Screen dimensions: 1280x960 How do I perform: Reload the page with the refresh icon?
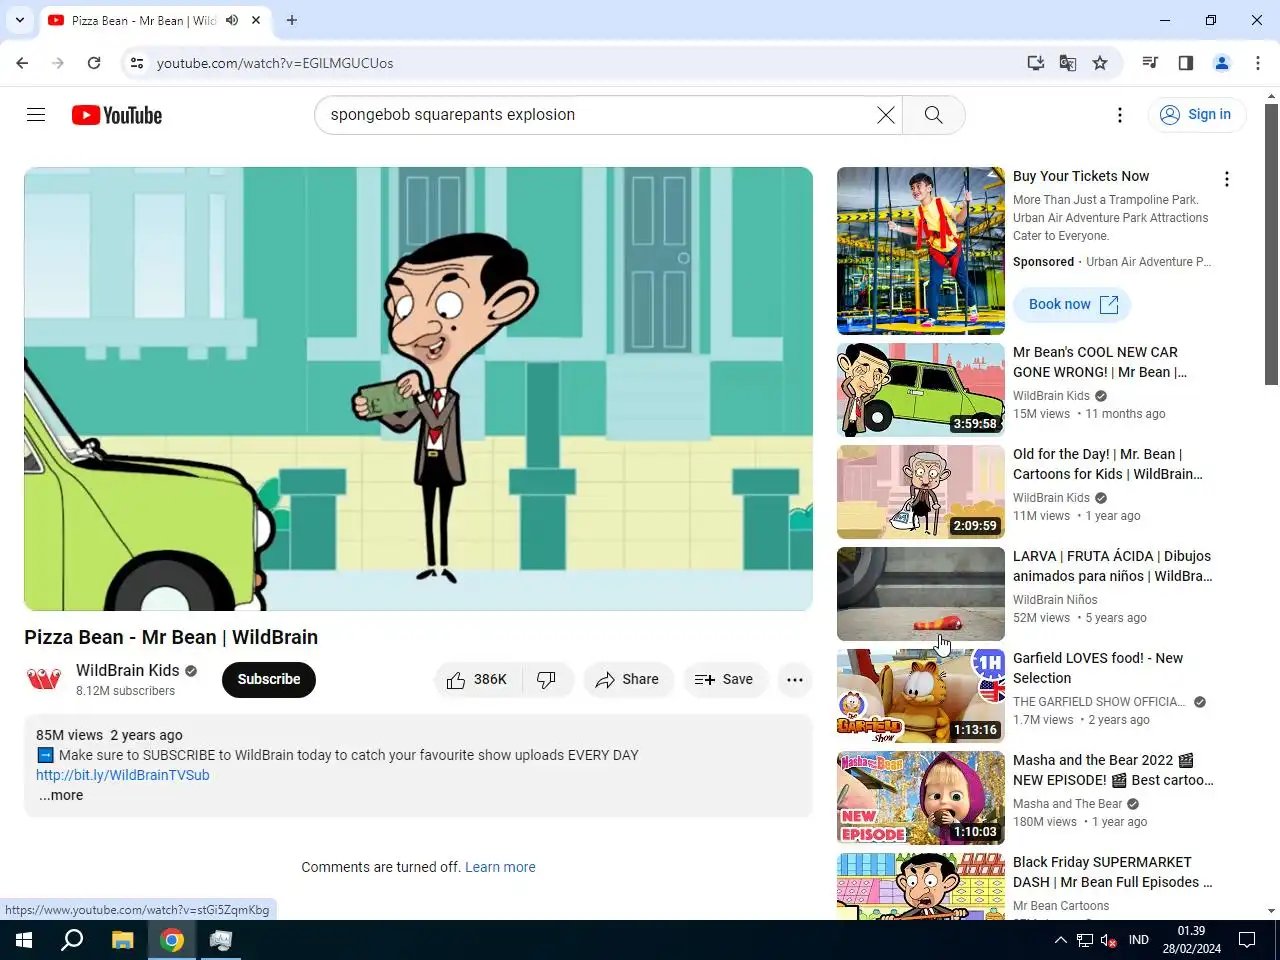click(x=94, y=63)
